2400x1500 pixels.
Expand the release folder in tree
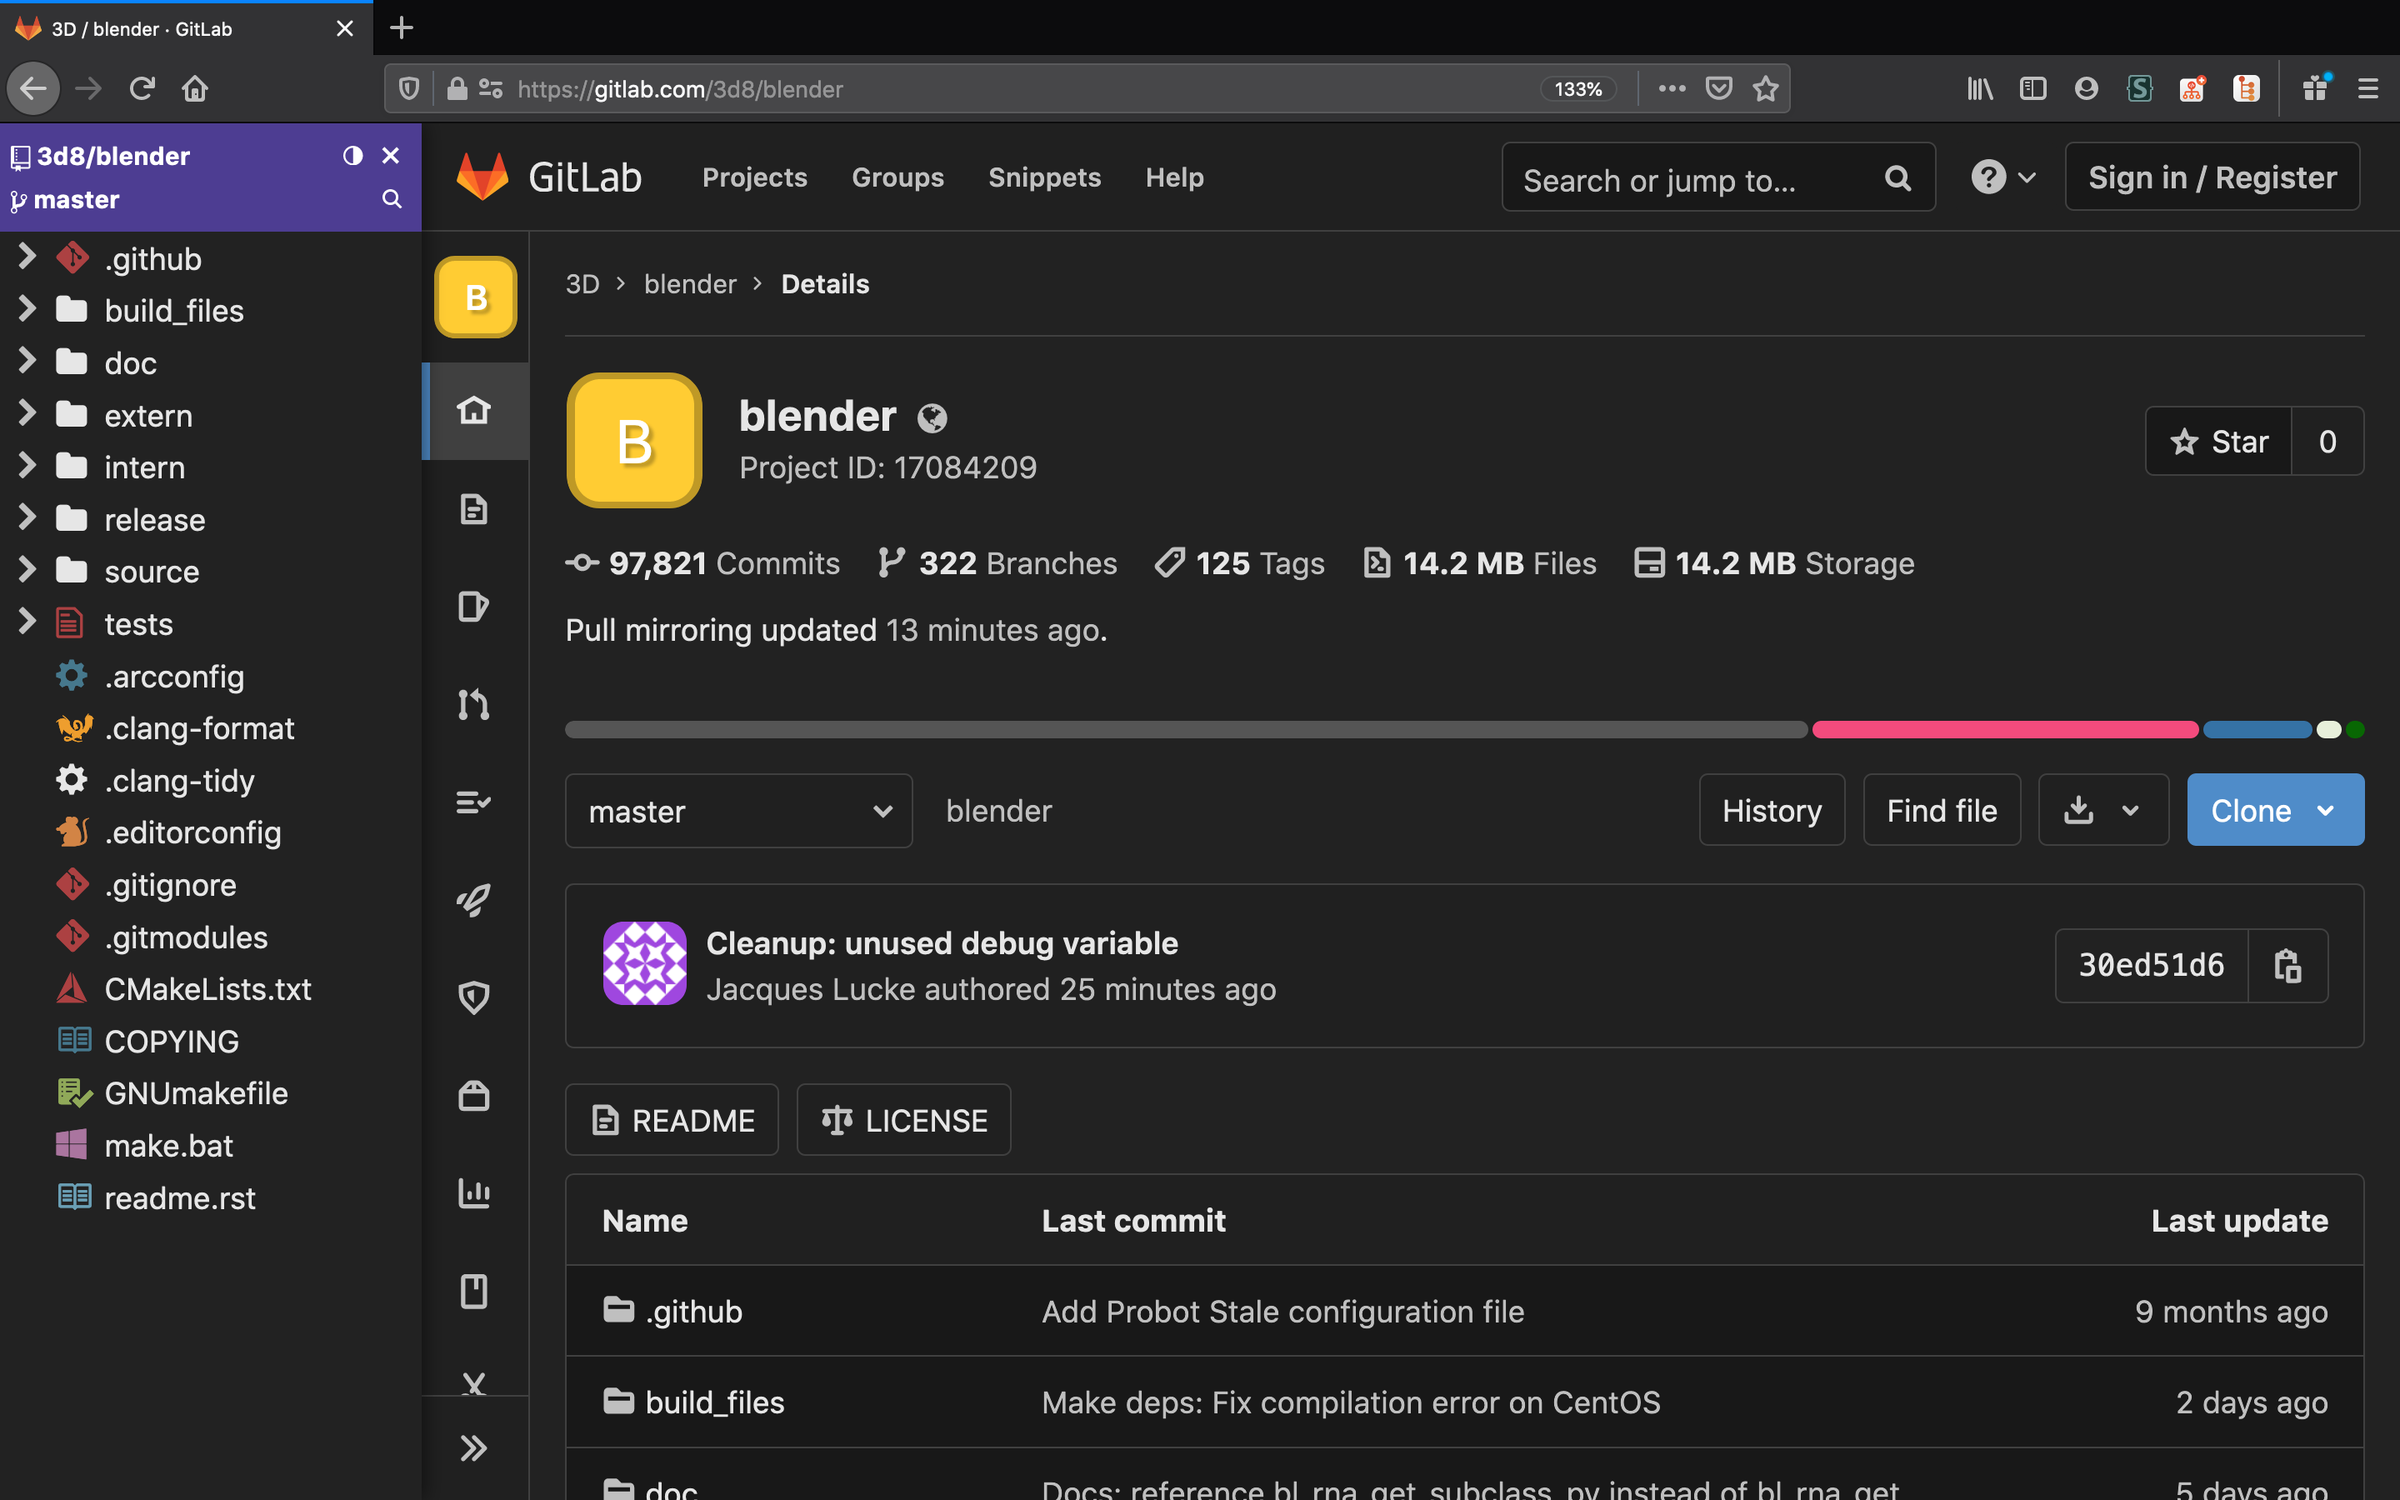click(x=27, y=519)
